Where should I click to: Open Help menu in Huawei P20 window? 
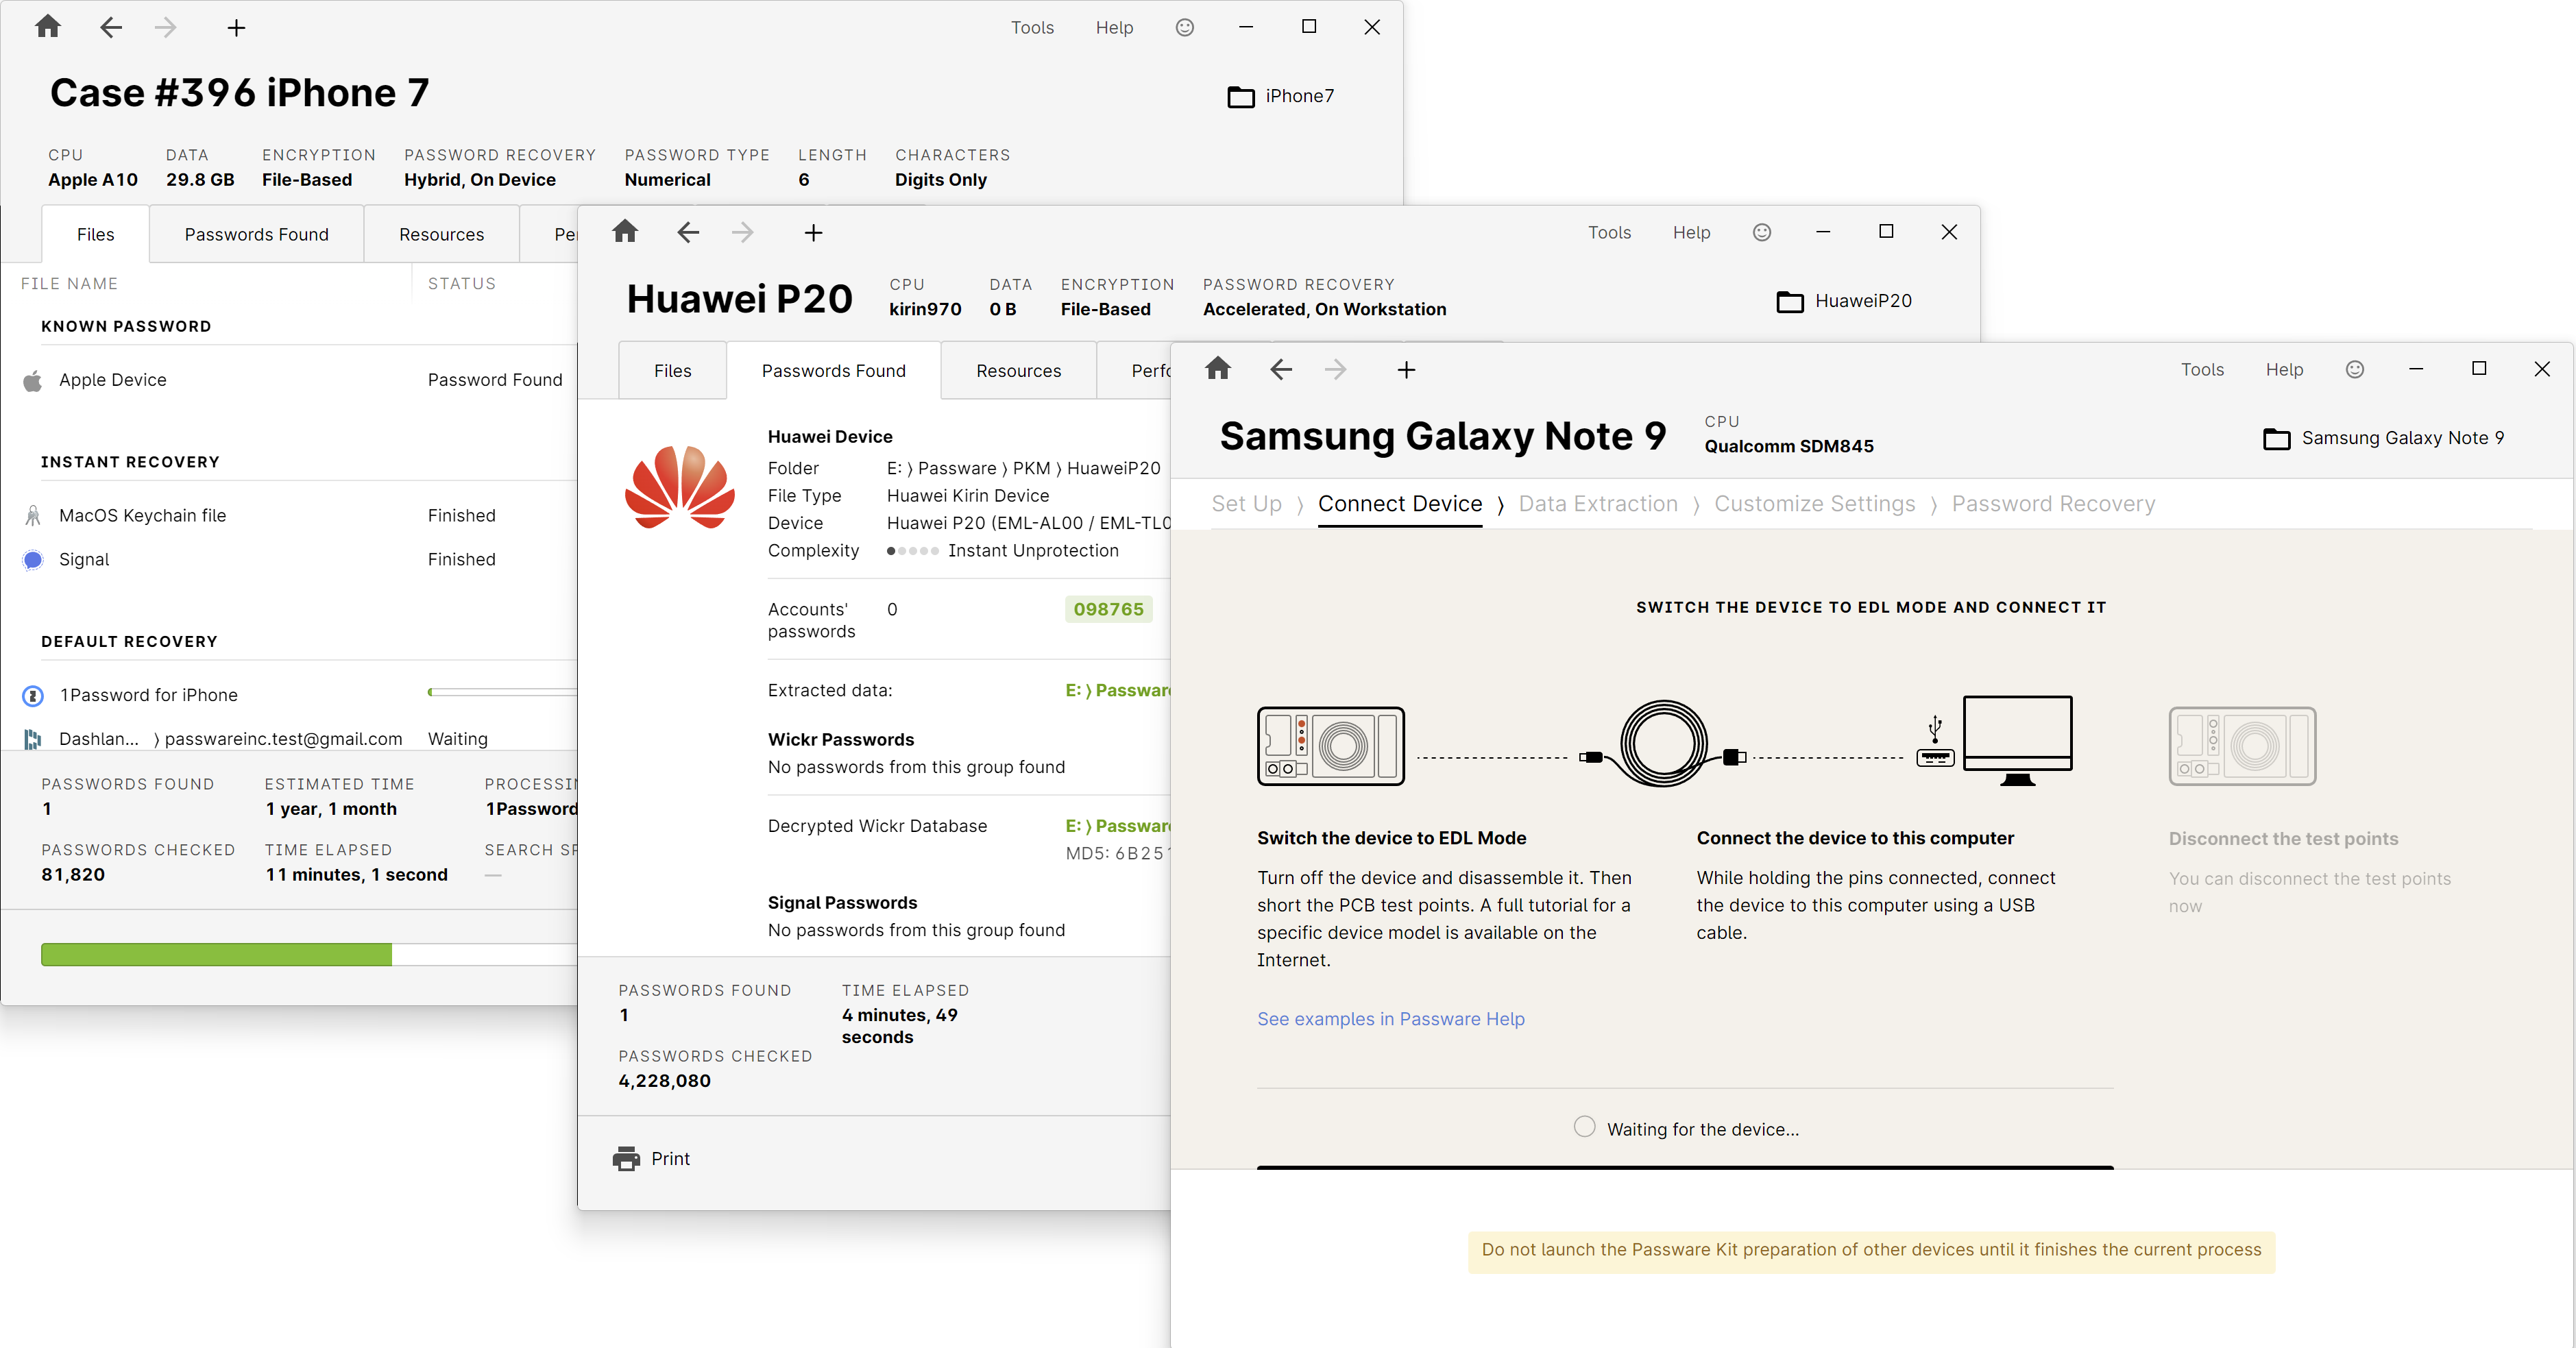tap(1691, 233)
